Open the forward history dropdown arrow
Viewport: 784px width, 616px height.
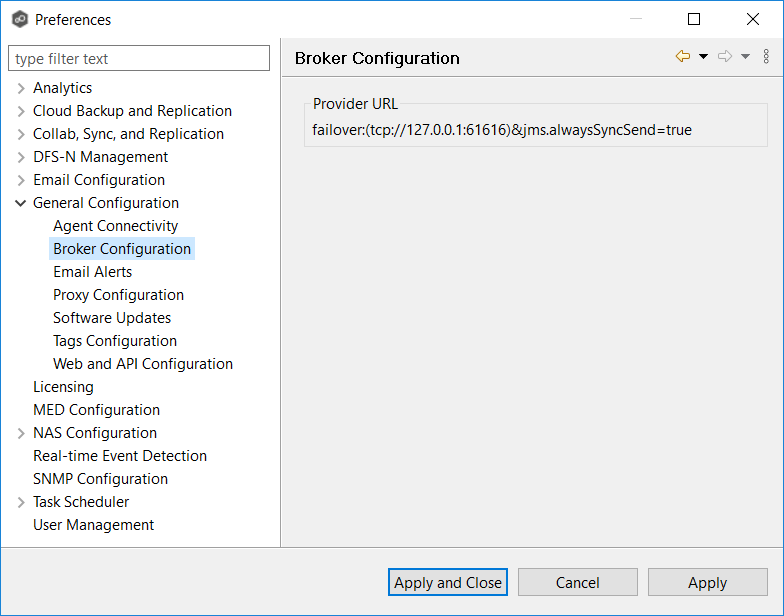[x=745, y=57]
